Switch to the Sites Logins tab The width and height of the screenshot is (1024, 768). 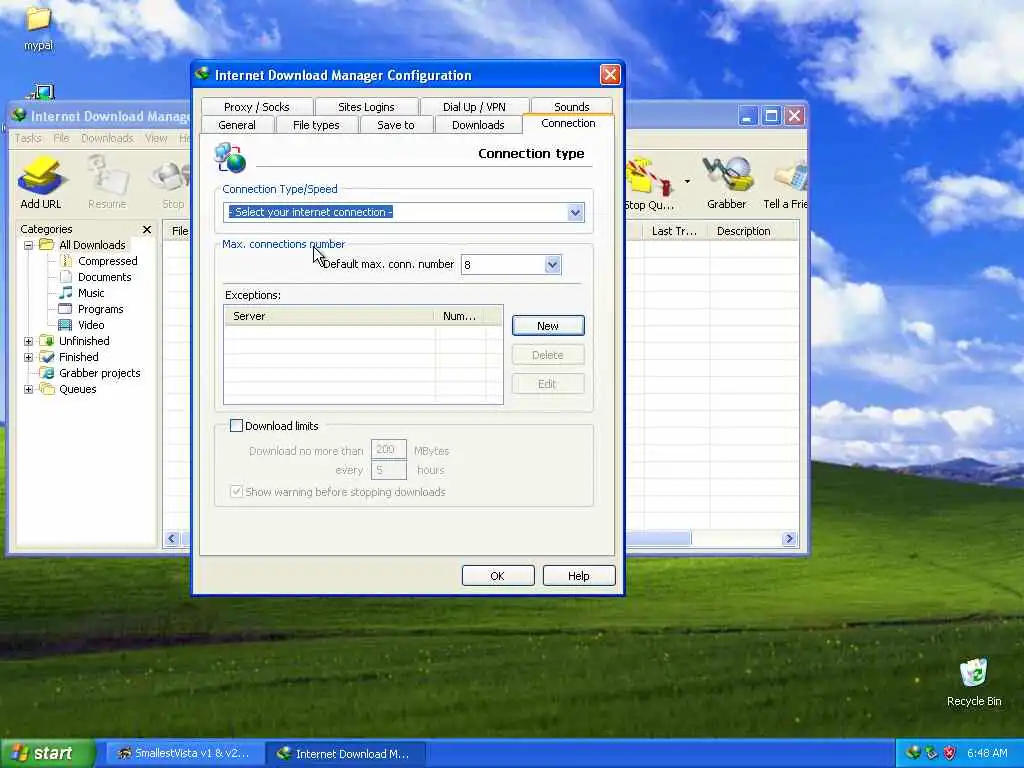366,106
